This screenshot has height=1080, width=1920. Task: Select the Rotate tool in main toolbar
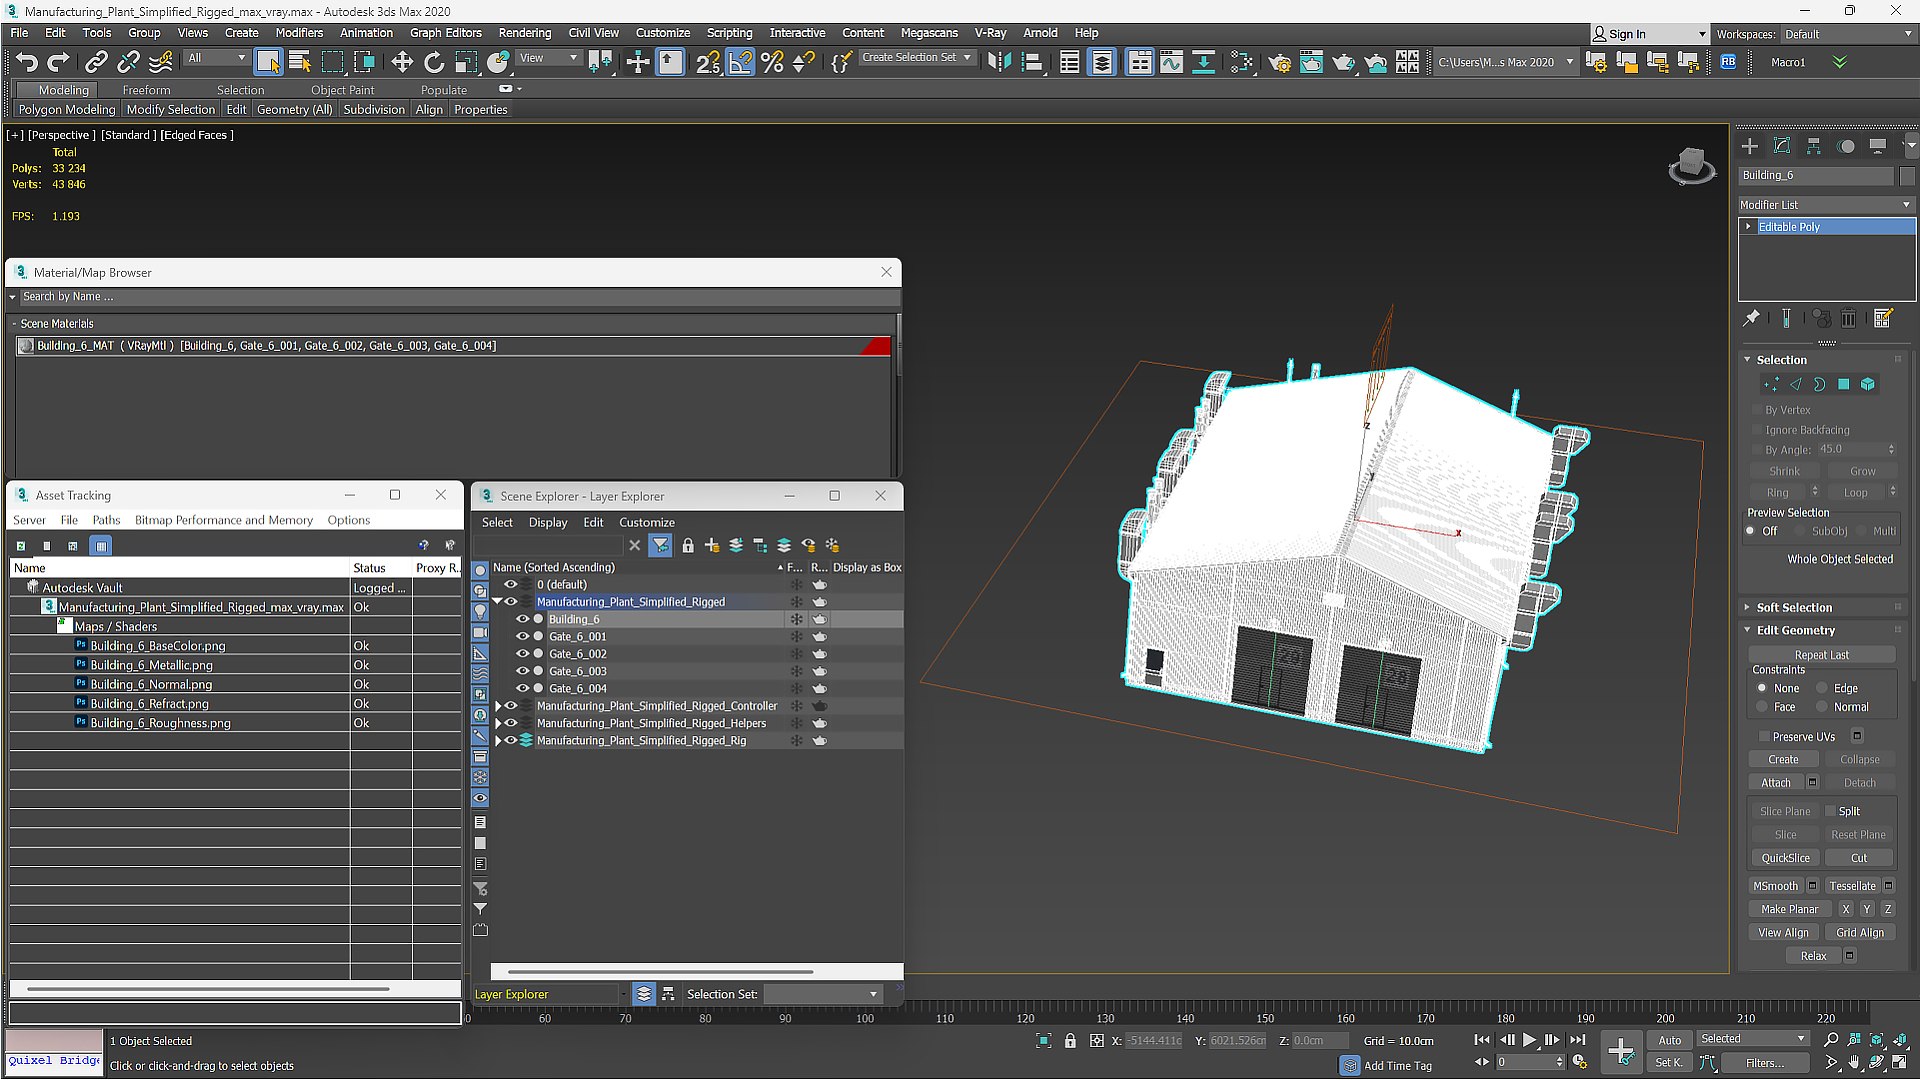pos(434,63)
